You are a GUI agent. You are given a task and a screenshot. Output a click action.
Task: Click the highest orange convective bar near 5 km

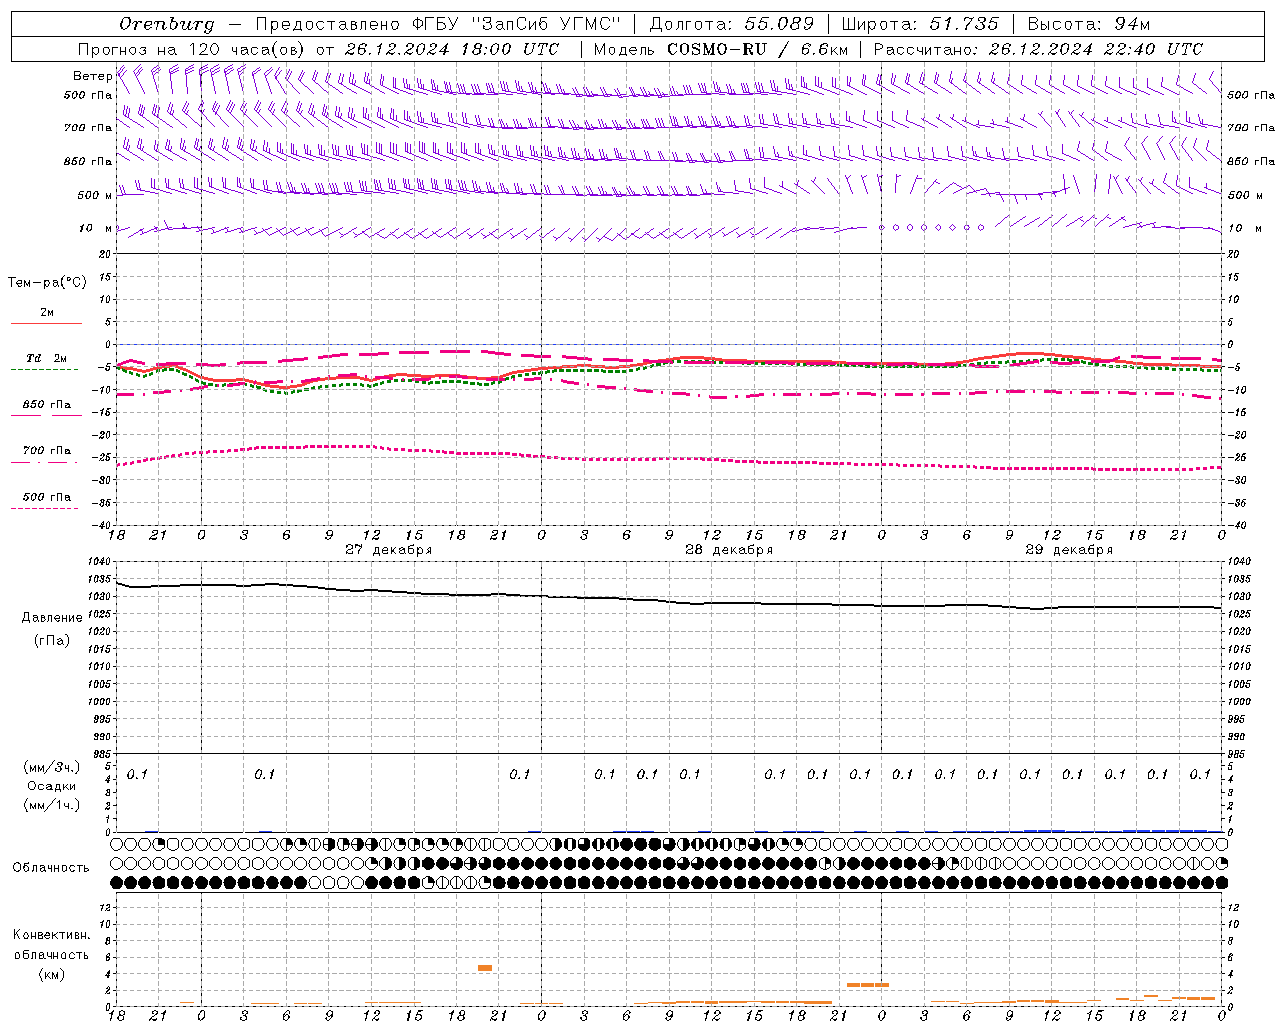485,968
